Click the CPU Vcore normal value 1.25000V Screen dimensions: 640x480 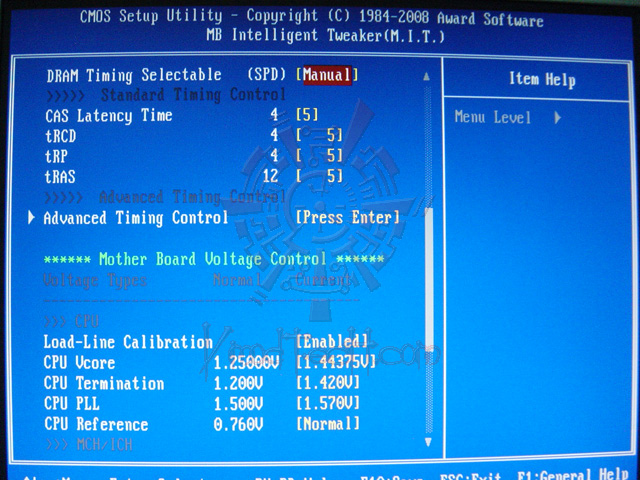click(247, 362)
